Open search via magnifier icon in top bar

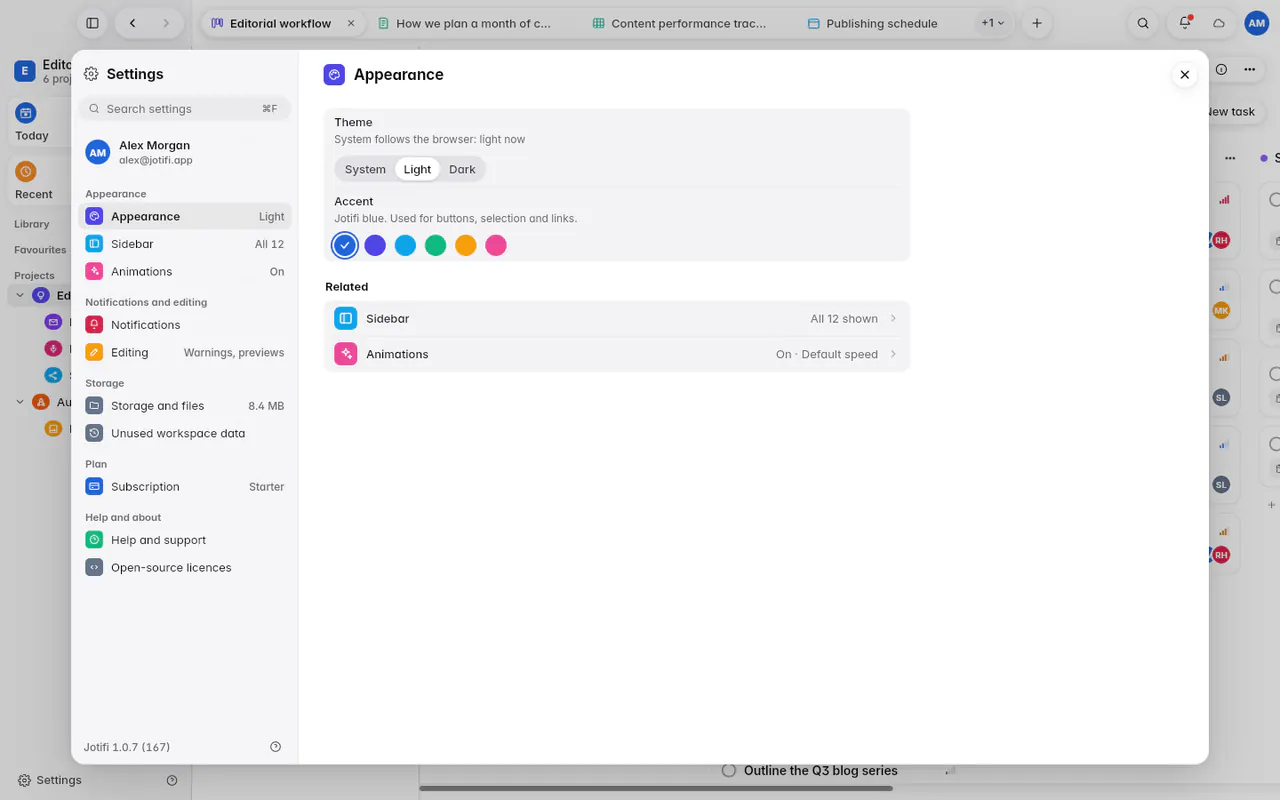click(x=1143, y=23)
